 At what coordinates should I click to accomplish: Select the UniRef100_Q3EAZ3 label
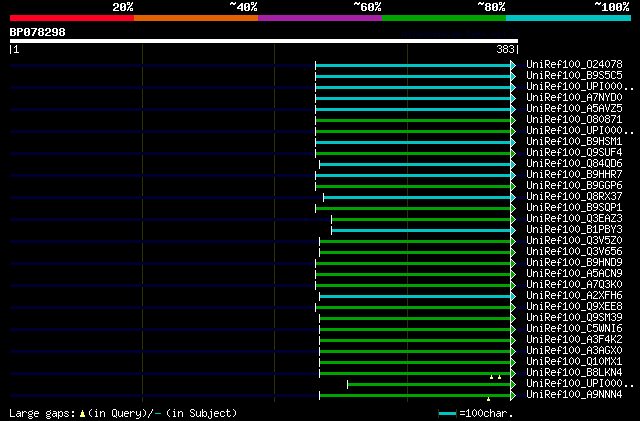pos(574,219)
